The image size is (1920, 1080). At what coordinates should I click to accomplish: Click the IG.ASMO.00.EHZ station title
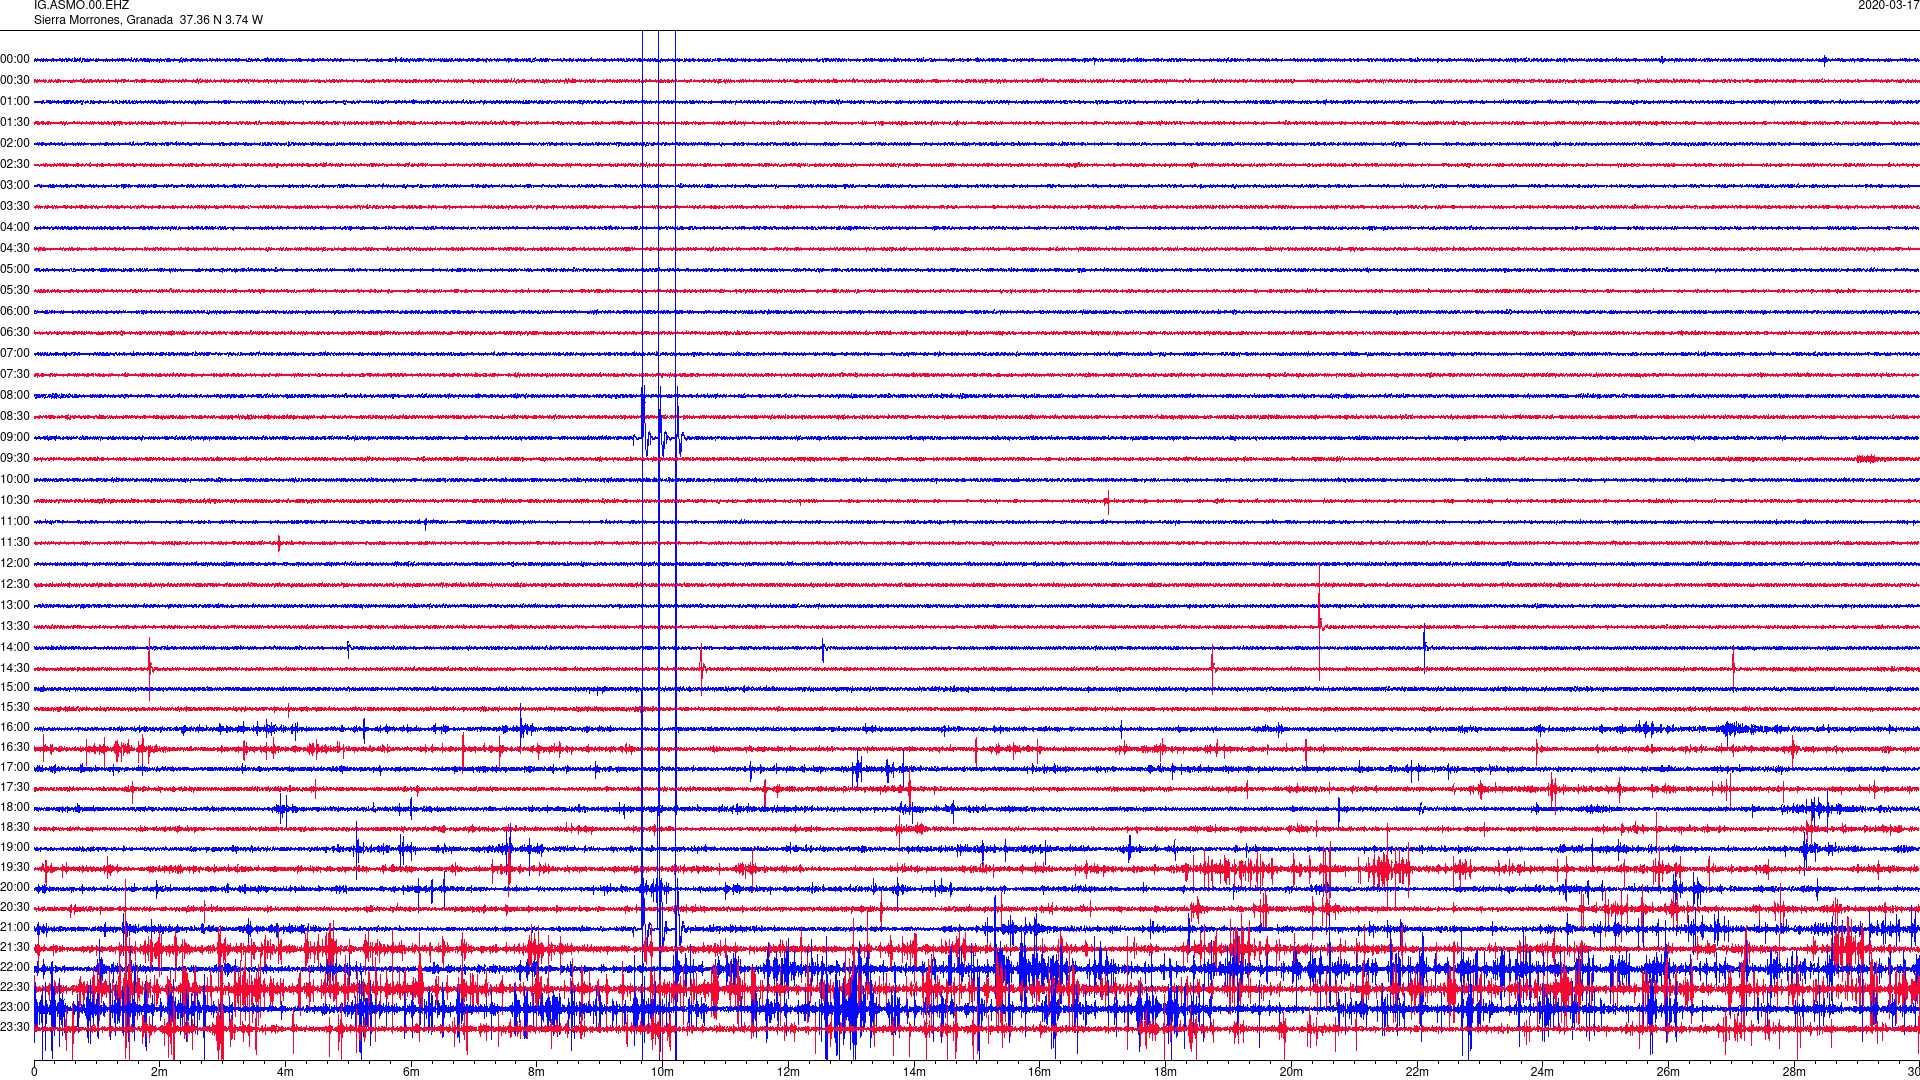tap(81, 6)
